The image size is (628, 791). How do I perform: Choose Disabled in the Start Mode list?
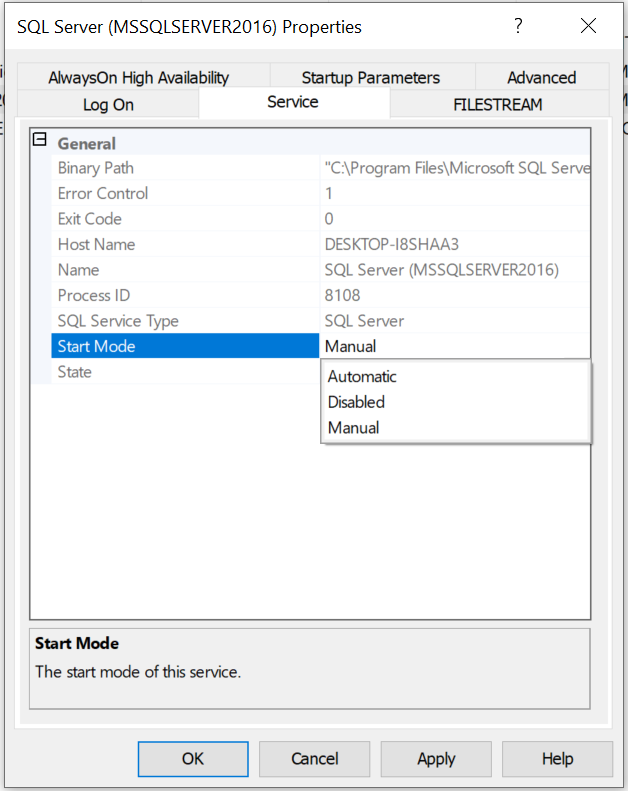[x=455, y=402]
